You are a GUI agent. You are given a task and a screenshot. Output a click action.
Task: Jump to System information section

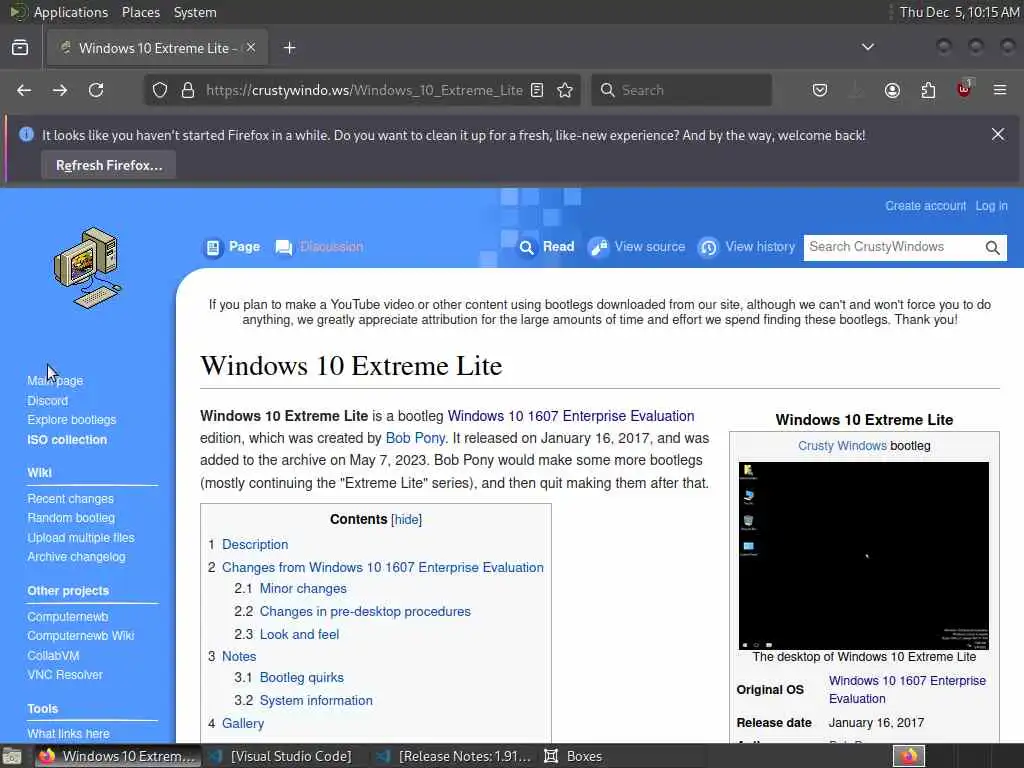(x=316, y=701)
